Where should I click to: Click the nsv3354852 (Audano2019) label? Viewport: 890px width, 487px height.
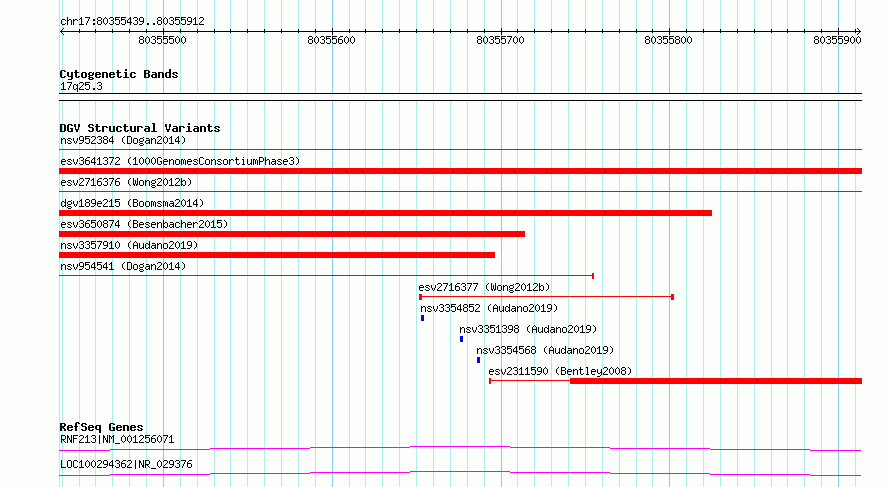pyautogui.click(x=489, y=308)
